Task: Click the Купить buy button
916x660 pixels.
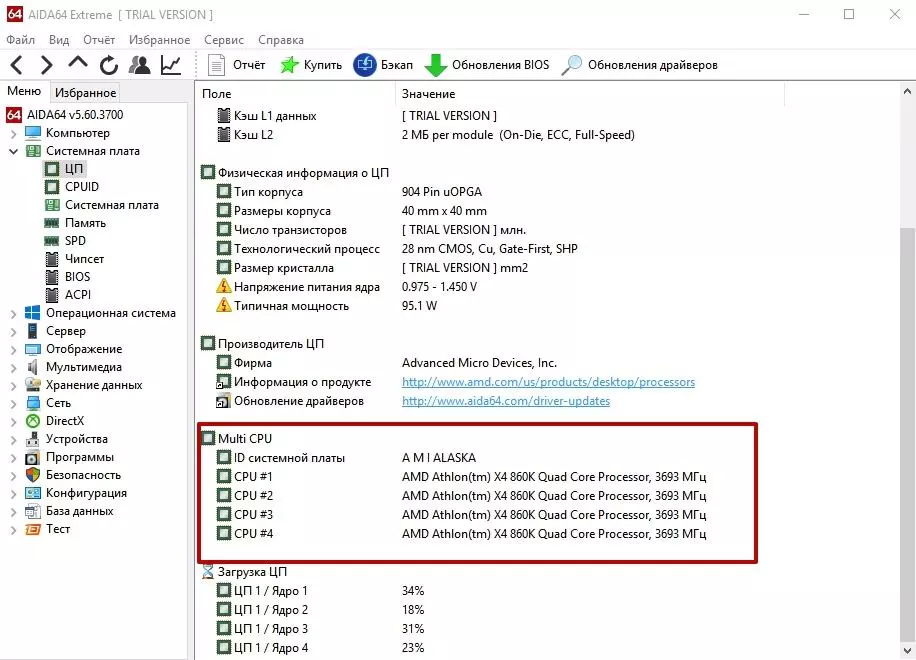Action: point(311,65)
